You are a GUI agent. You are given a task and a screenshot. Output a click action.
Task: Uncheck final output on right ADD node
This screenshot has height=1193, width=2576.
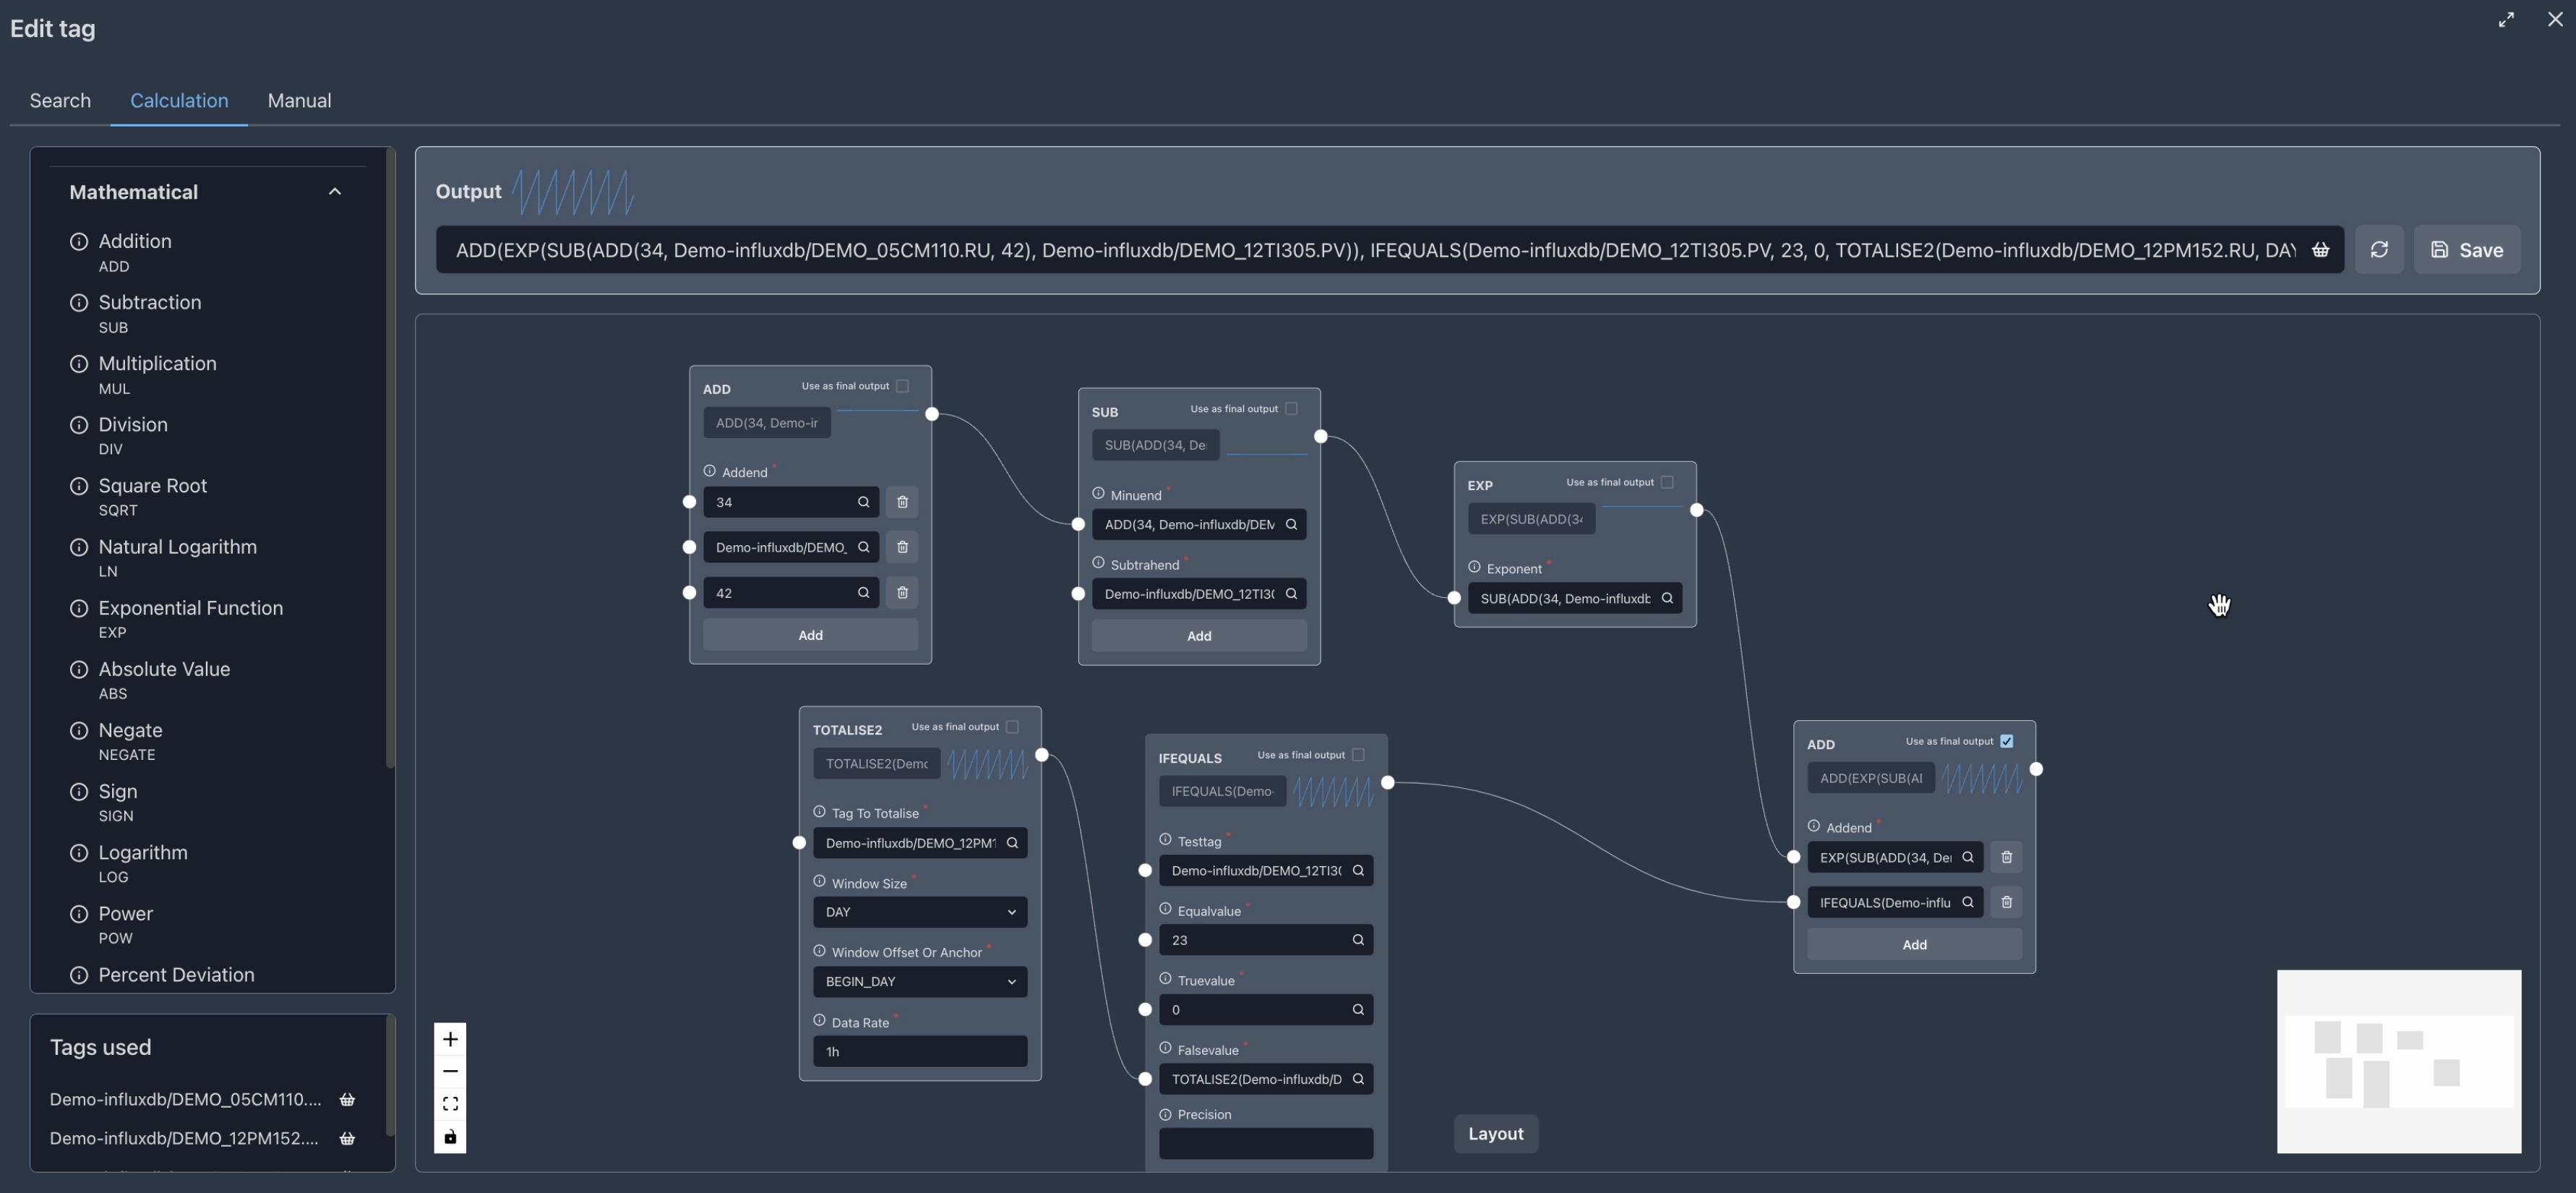2006,741
